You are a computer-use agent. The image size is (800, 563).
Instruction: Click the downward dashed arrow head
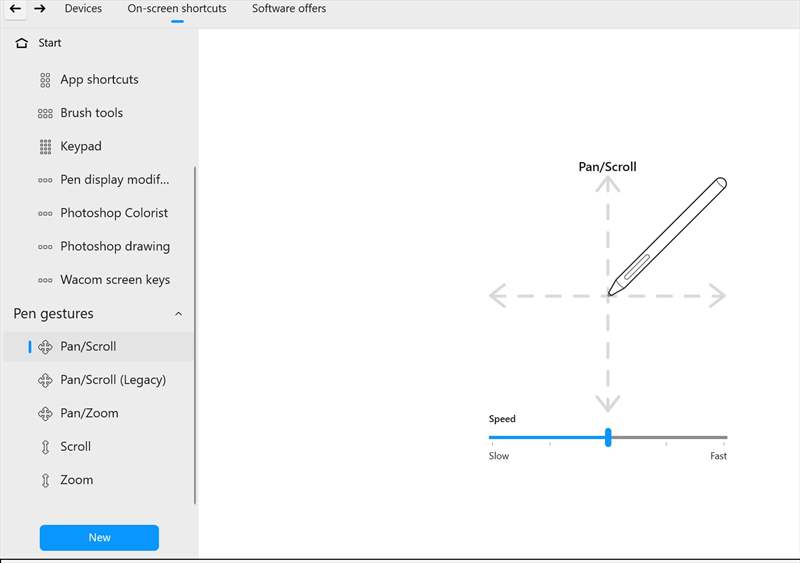(608, 404)
